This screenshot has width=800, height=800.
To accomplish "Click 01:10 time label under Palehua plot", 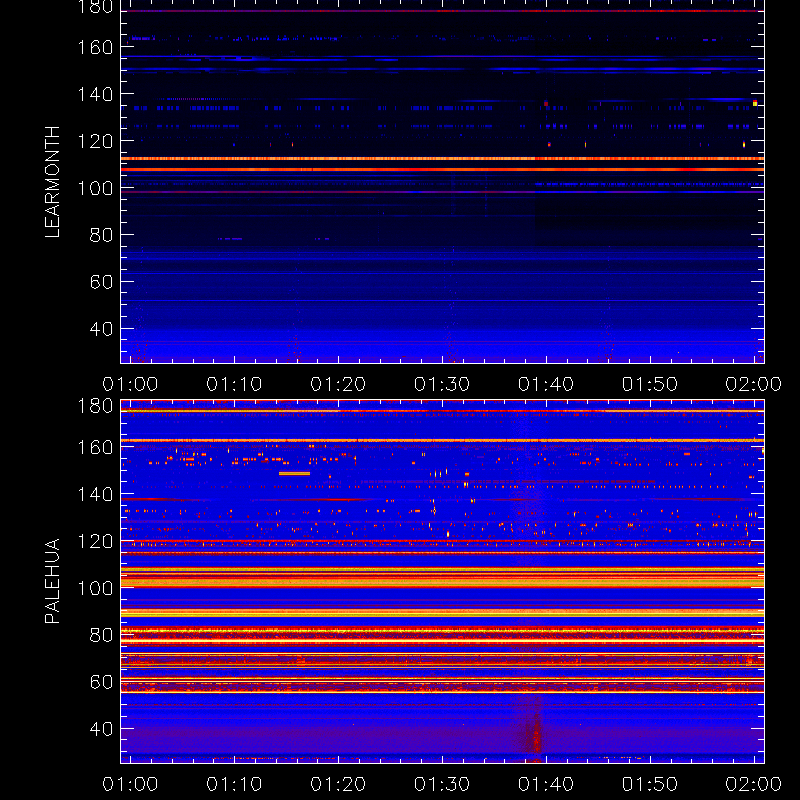I will 234,784.
